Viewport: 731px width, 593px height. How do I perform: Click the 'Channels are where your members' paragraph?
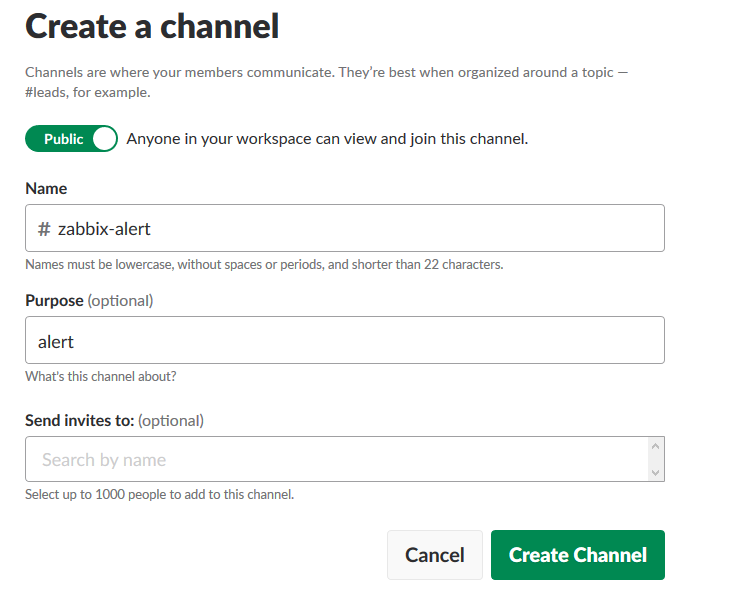326,82
